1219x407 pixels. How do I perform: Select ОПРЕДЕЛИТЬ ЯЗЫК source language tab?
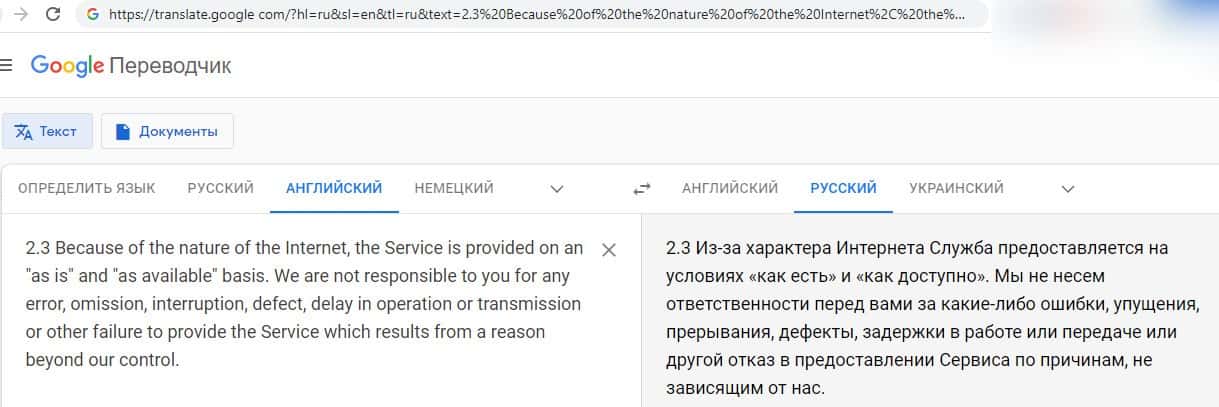coord(87,188)
